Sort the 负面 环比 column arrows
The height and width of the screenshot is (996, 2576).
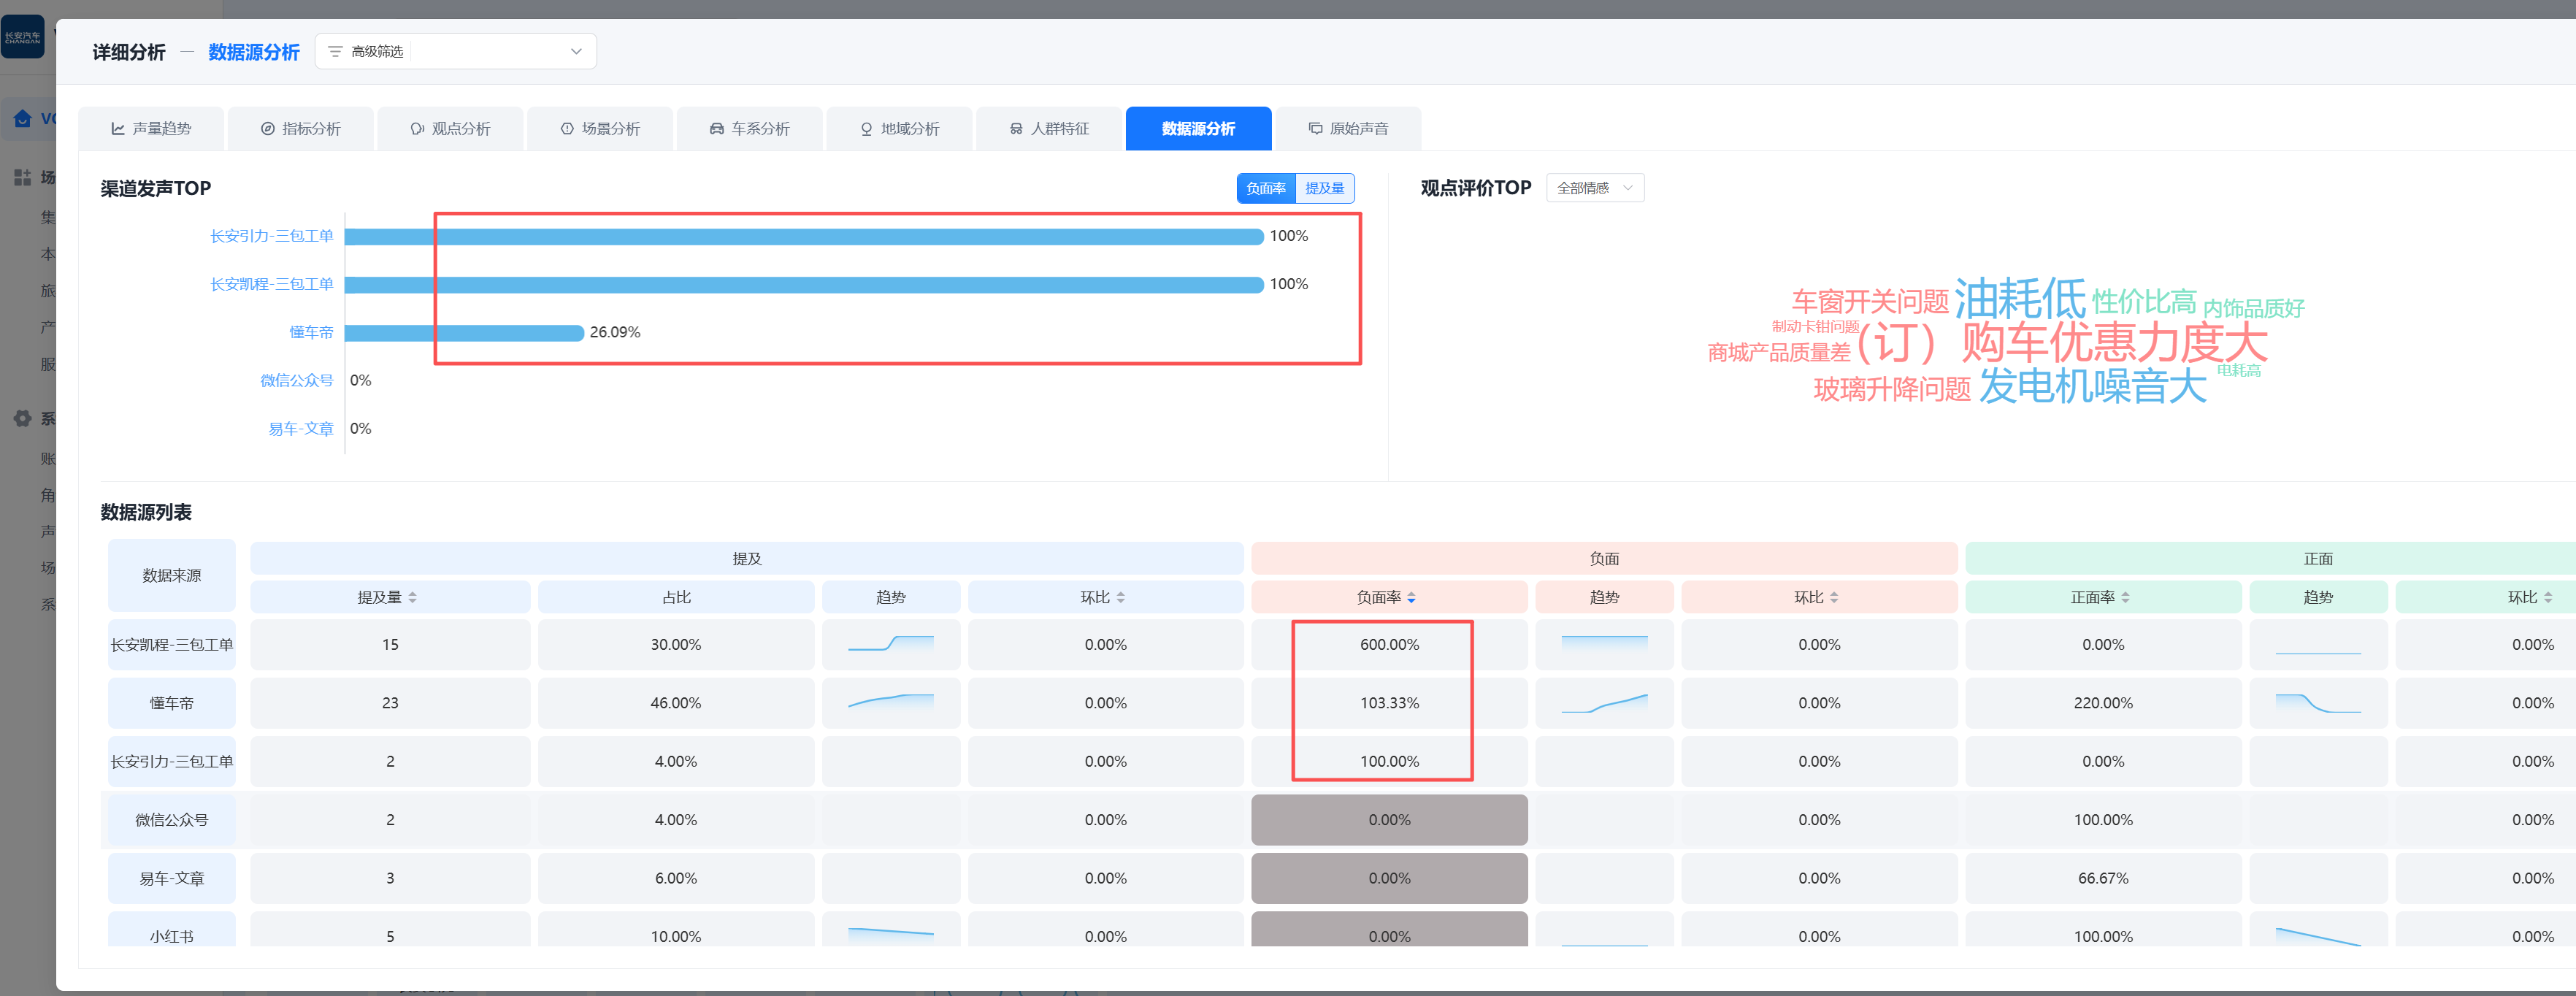tap(1834, 597)
